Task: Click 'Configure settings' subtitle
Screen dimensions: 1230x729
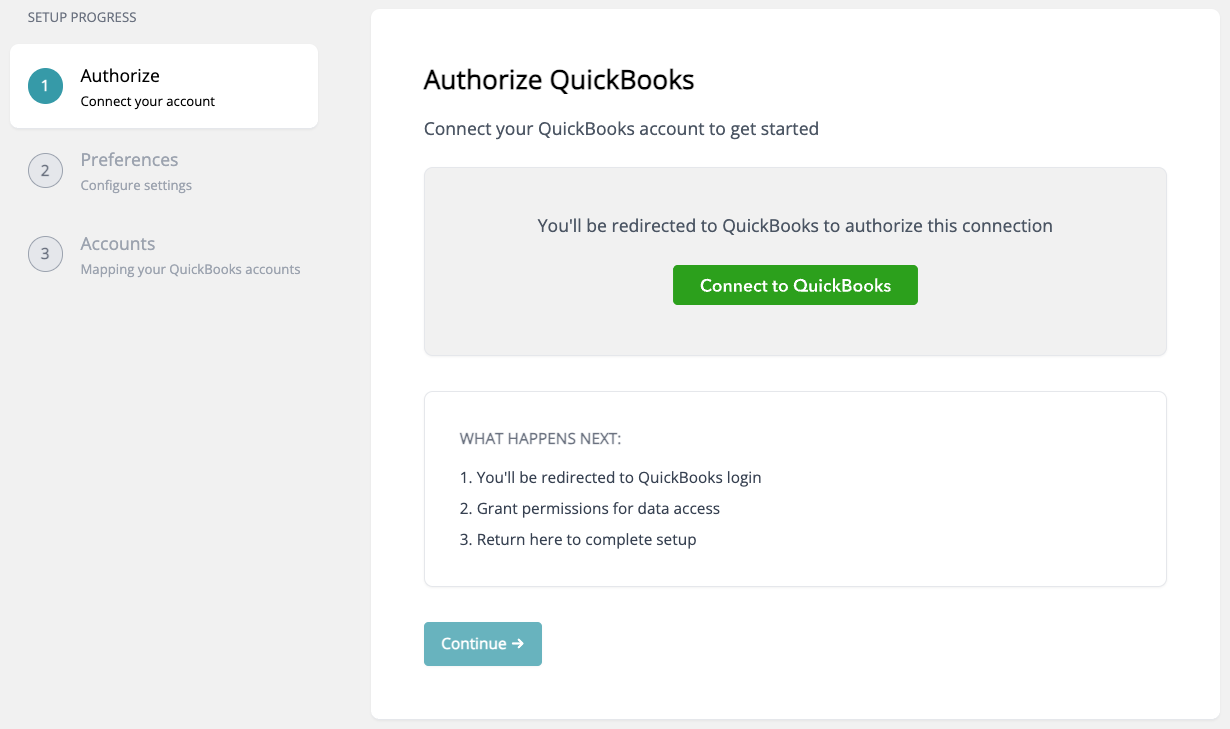Action: point(136,185)
